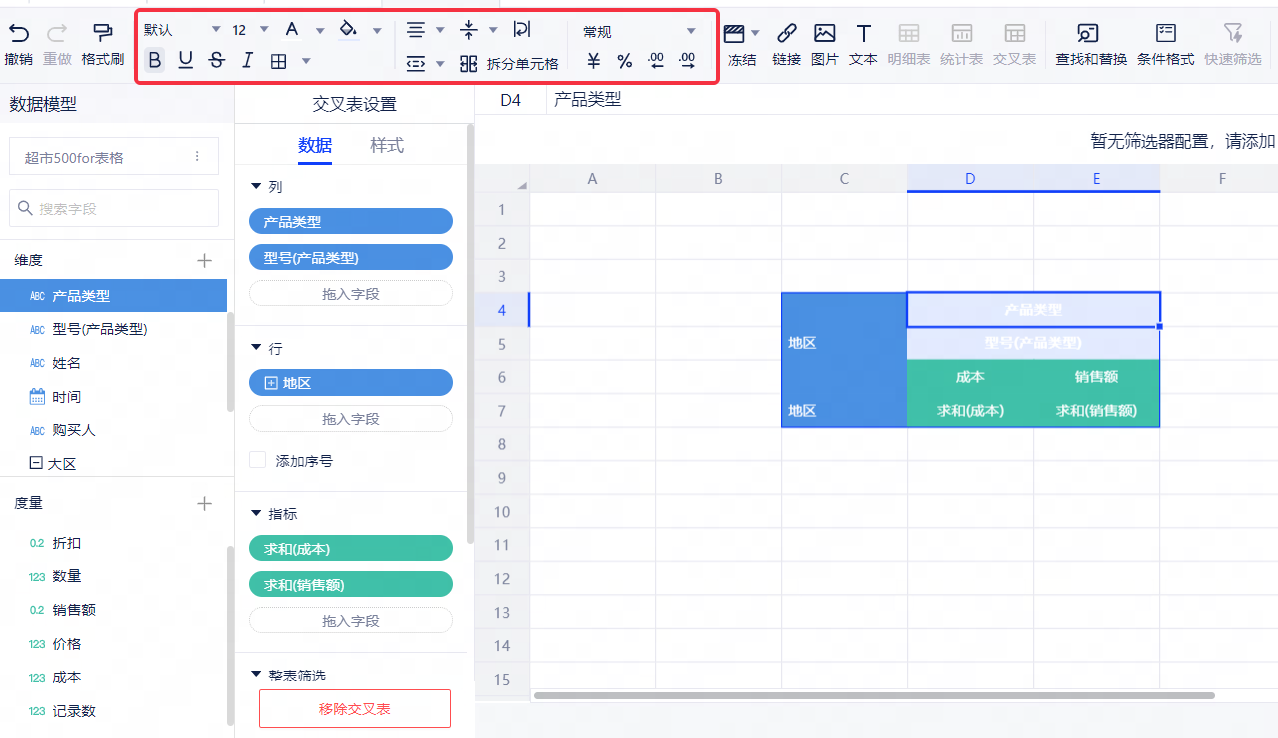Click the 移除交叉表 button
This screenshot has height=738, width=1278.
(x=355, y=708)
